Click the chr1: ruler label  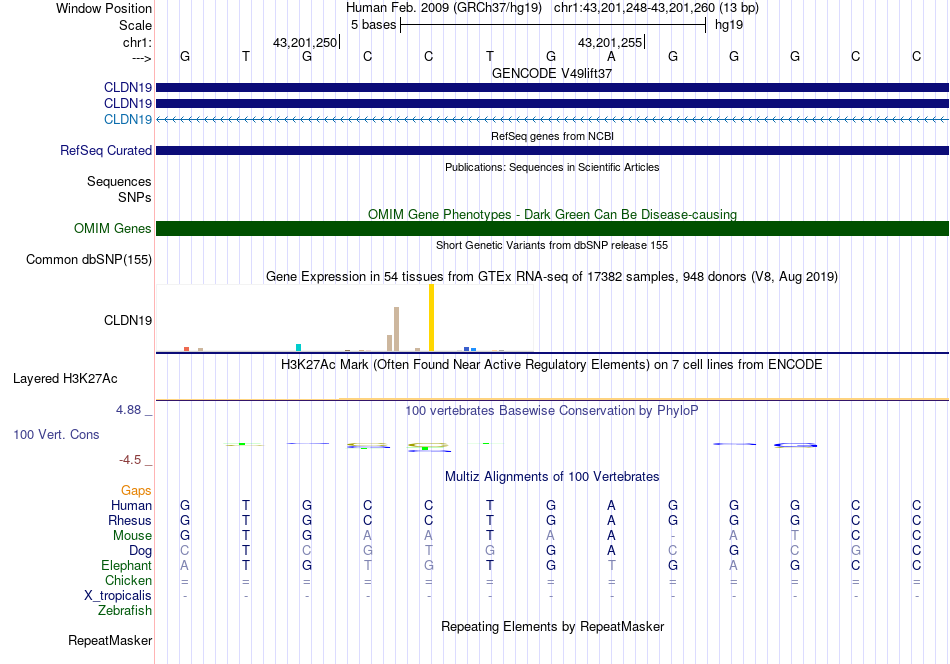pyautogui.click(x=137, y=42)
